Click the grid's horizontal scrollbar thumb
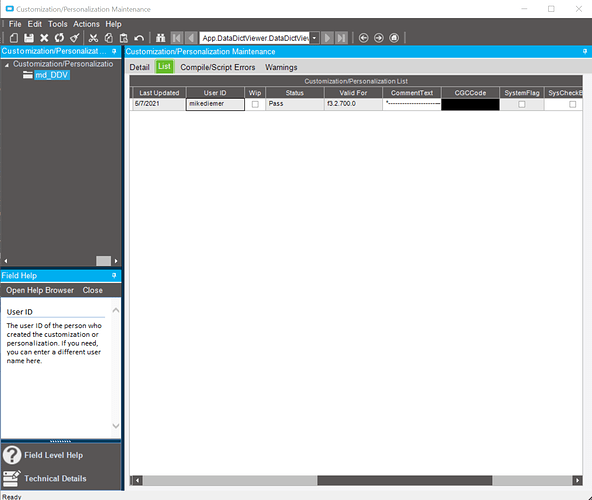The image size is (592, 500). pyautogui.click(x=405, y=480)
